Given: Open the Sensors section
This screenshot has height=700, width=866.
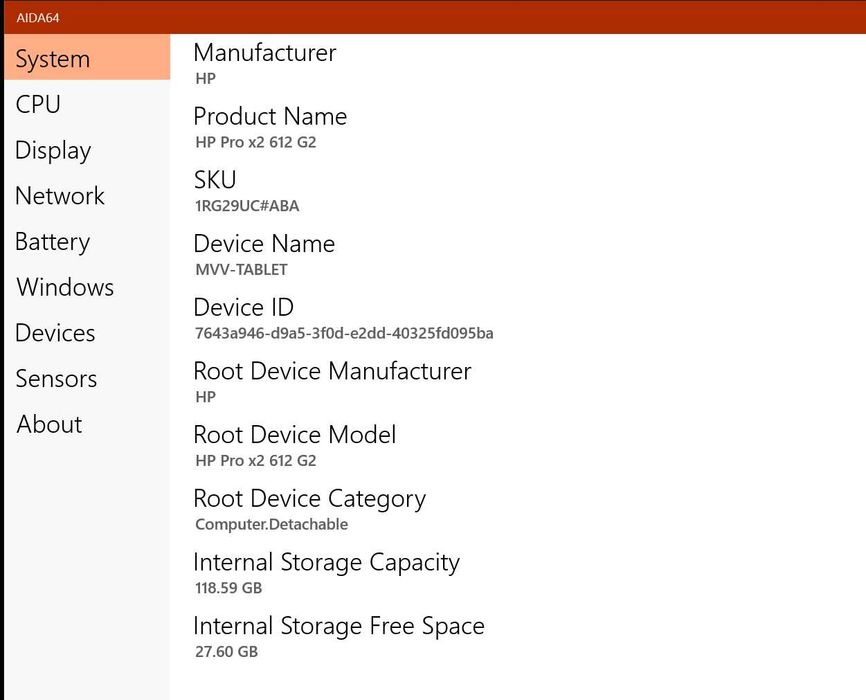Looking at the screenshot, I should coord(87,378).
